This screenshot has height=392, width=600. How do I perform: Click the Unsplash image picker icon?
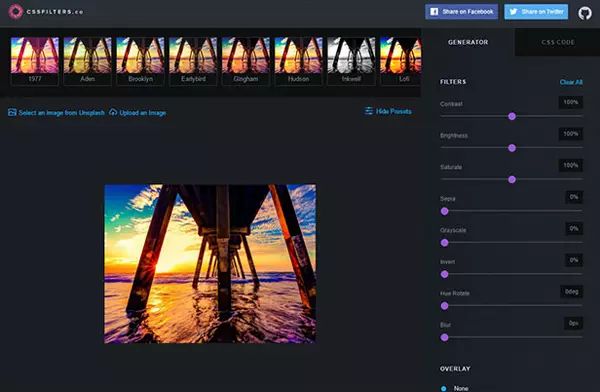[12, 112]
